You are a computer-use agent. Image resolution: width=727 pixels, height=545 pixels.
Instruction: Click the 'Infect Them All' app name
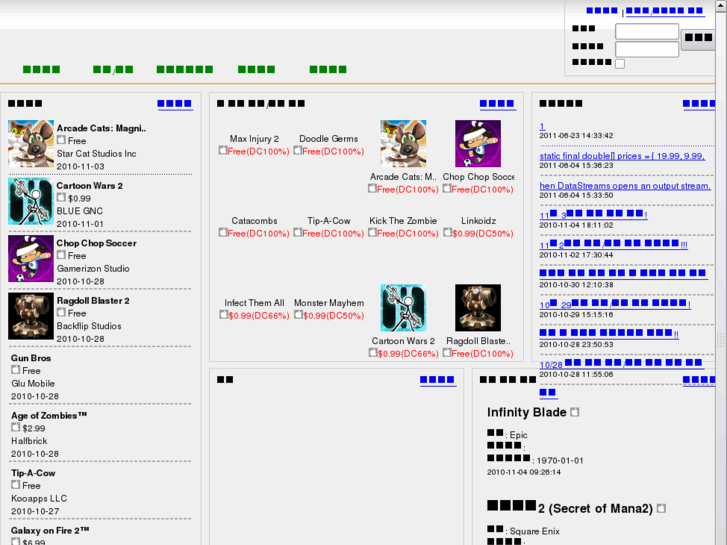pyautogui.click(x=254, y=303)
